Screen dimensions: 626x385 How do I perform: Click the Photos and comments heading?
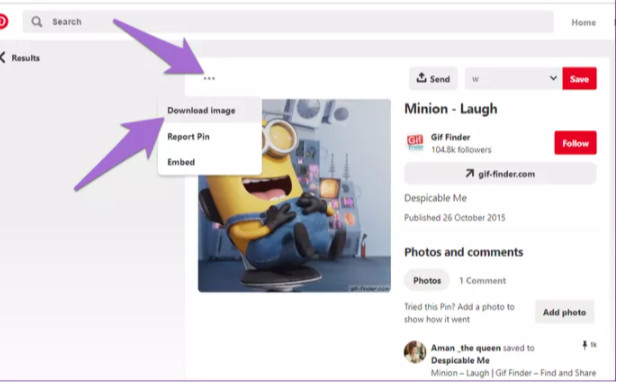pos(464,252)
